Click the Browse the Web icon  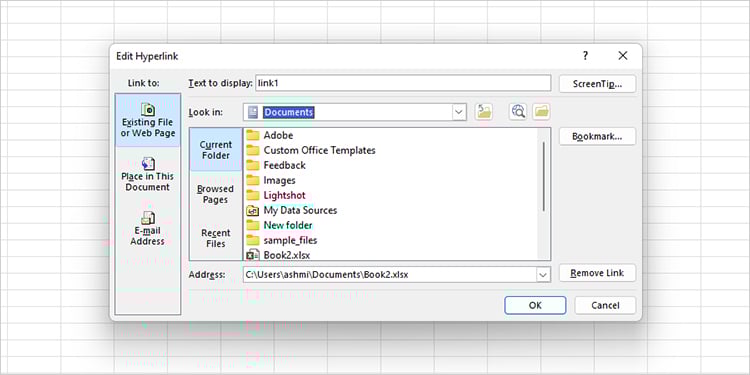(518, 112)
